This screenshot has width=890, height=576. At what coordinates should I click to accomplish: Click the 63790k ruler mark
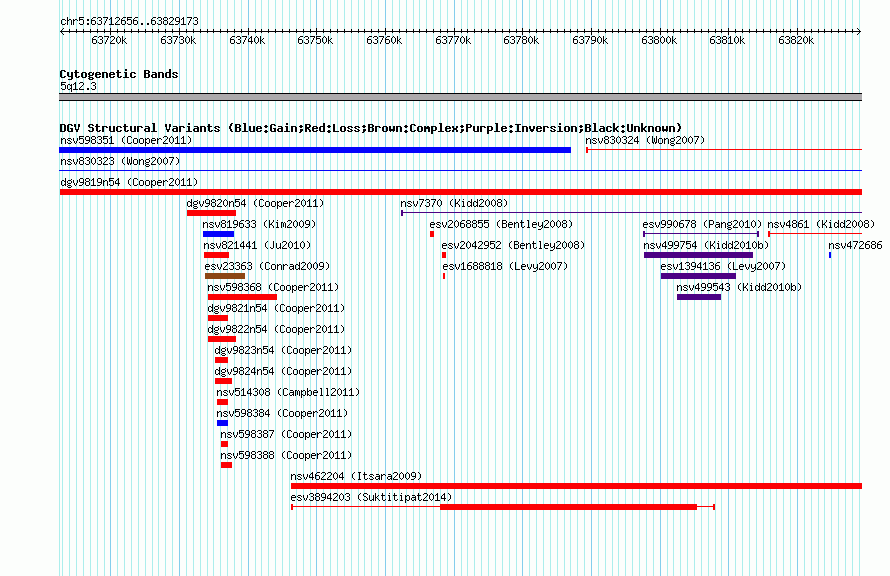(590, 40)
